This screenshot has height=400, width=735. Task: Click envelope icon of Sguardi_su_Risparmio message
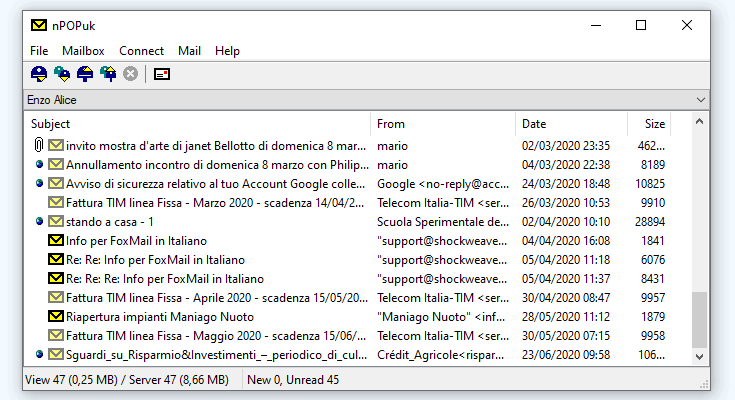coord(56,354)
